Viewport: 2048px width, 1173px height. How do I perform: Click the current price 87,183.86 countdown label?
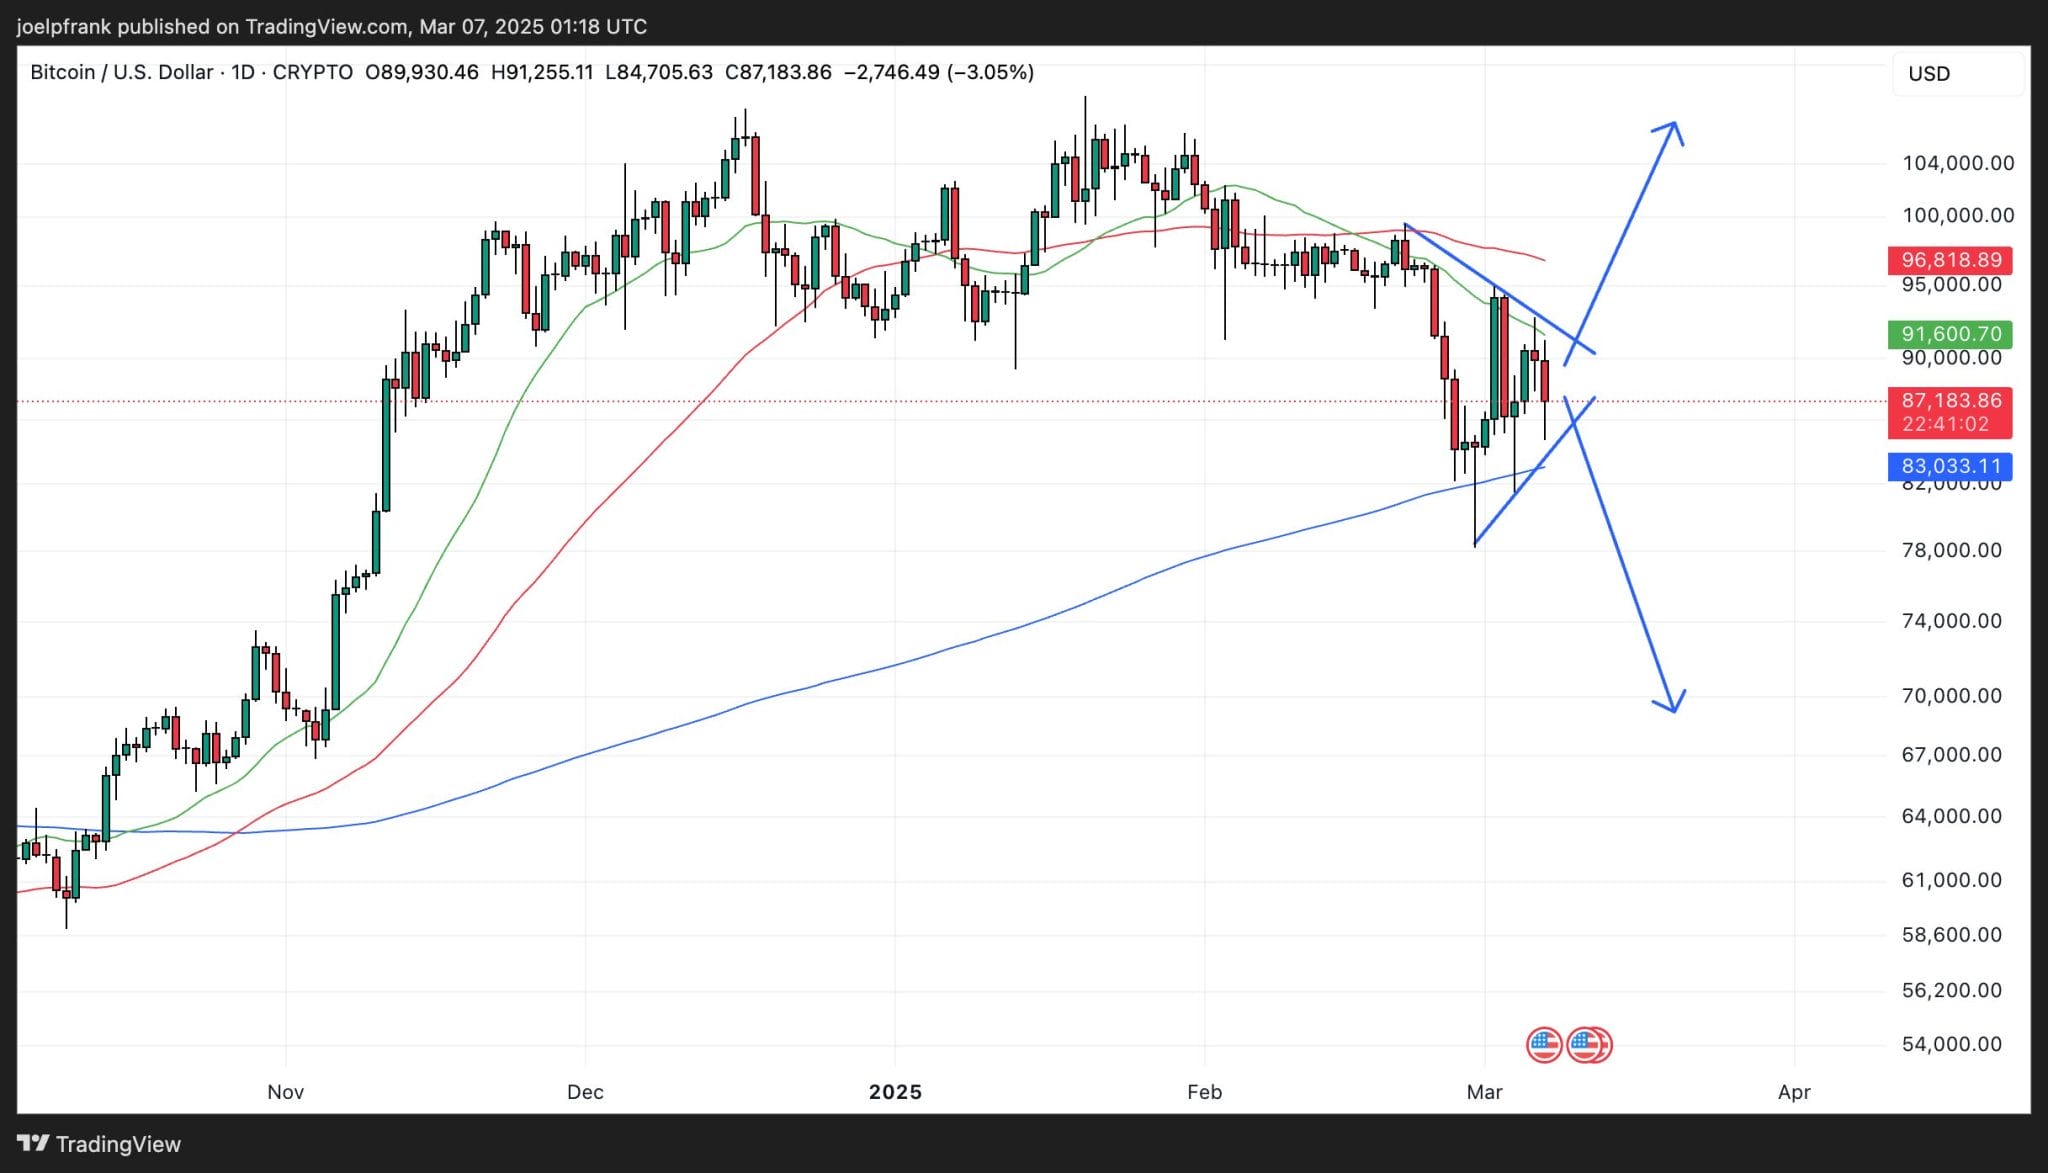pos(1950,412)
